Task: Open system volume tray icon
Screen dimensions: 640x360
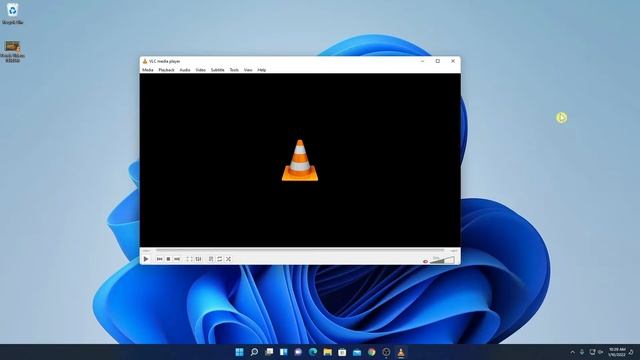Action: [x=600, y=352]
